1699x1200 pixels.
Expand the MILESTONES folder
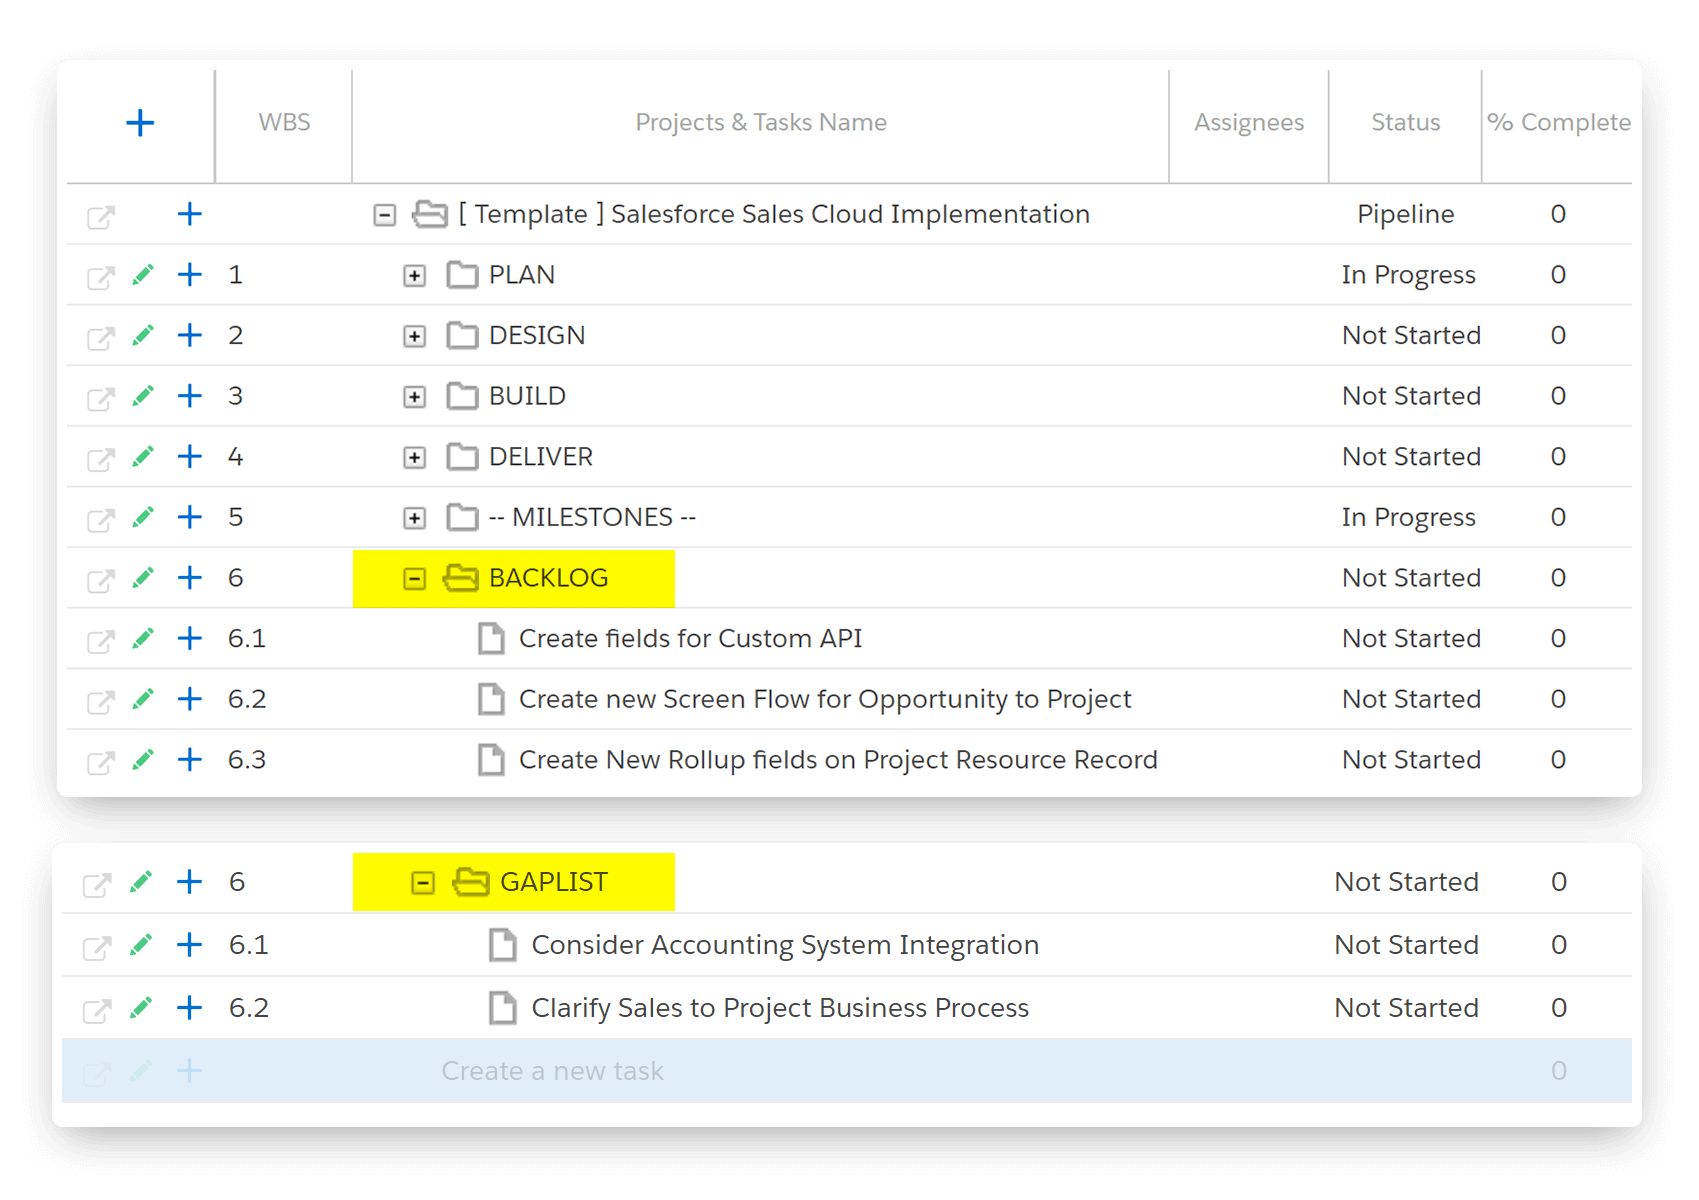415,519
